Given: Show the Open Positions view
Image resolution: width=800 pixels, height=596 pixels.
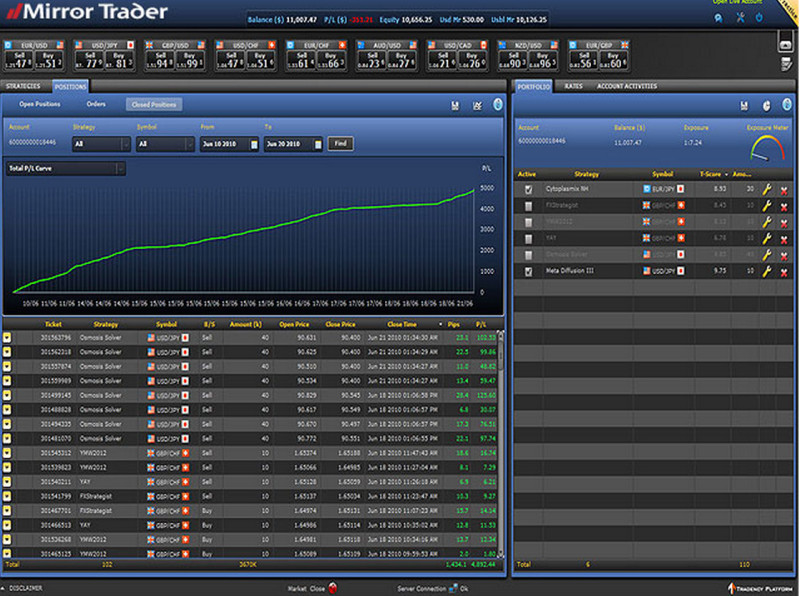Looking at the screenshot, I should [x=40, y=104].
